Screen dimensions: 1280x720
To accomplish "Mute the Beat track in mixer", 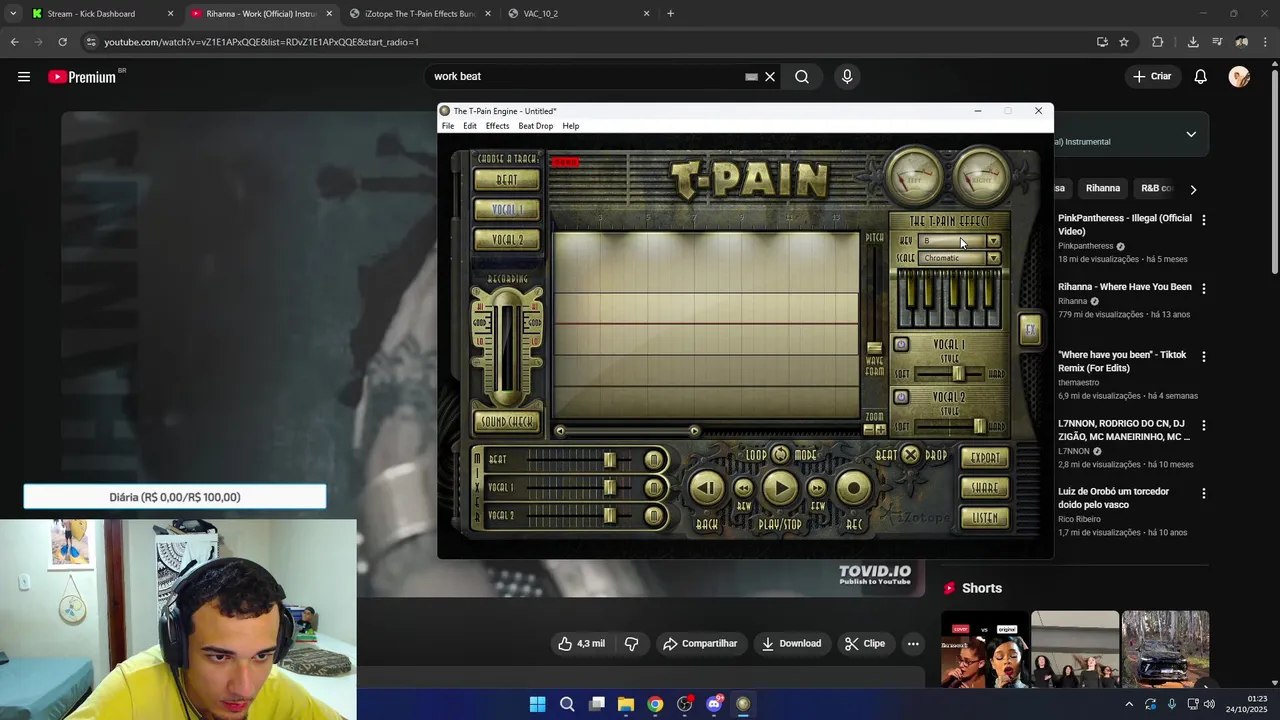I will [x=654, y=459].
